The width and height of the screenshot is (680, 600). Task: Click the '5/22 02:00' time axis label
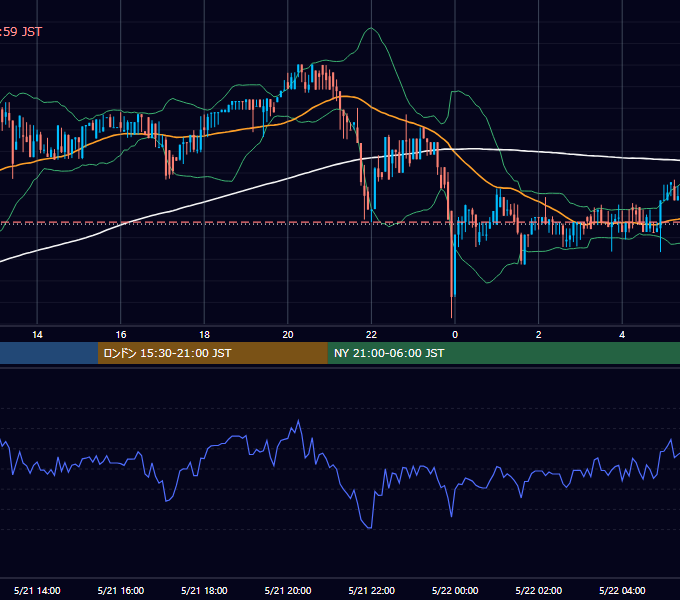click(x=539, y=590)
